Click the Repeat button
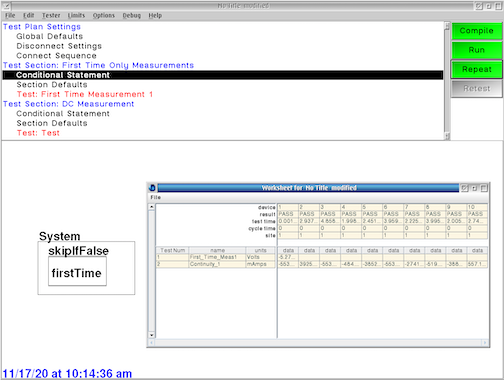Viewport: 504px width, 380px height. click(476, 69)
